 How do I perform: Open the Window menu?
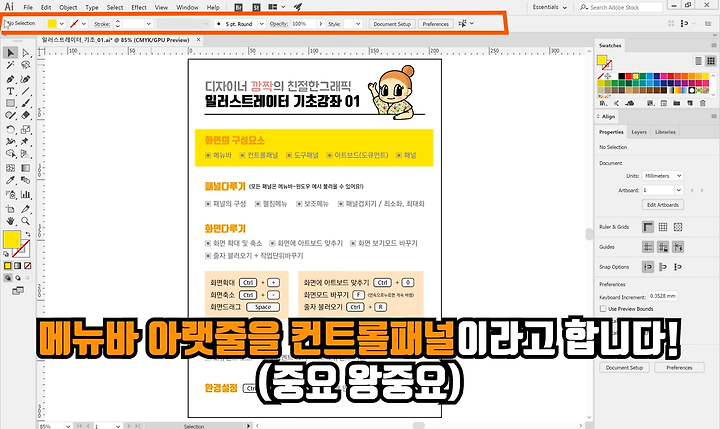pos(187,7)
